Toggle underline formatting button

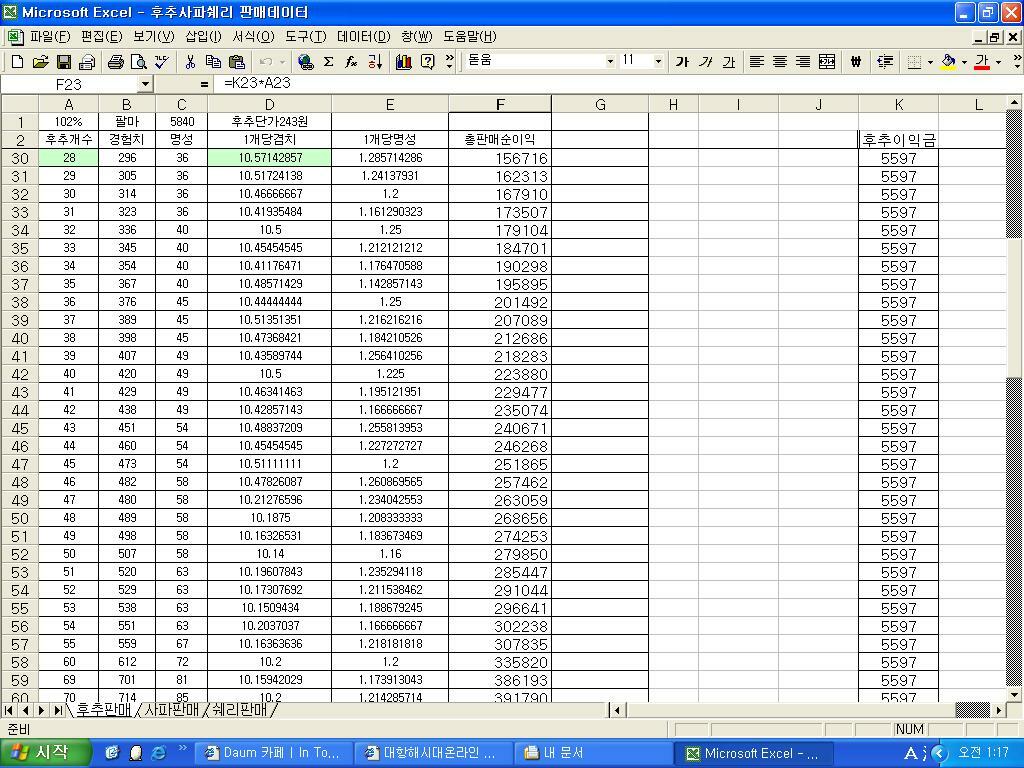click(728, 62)
